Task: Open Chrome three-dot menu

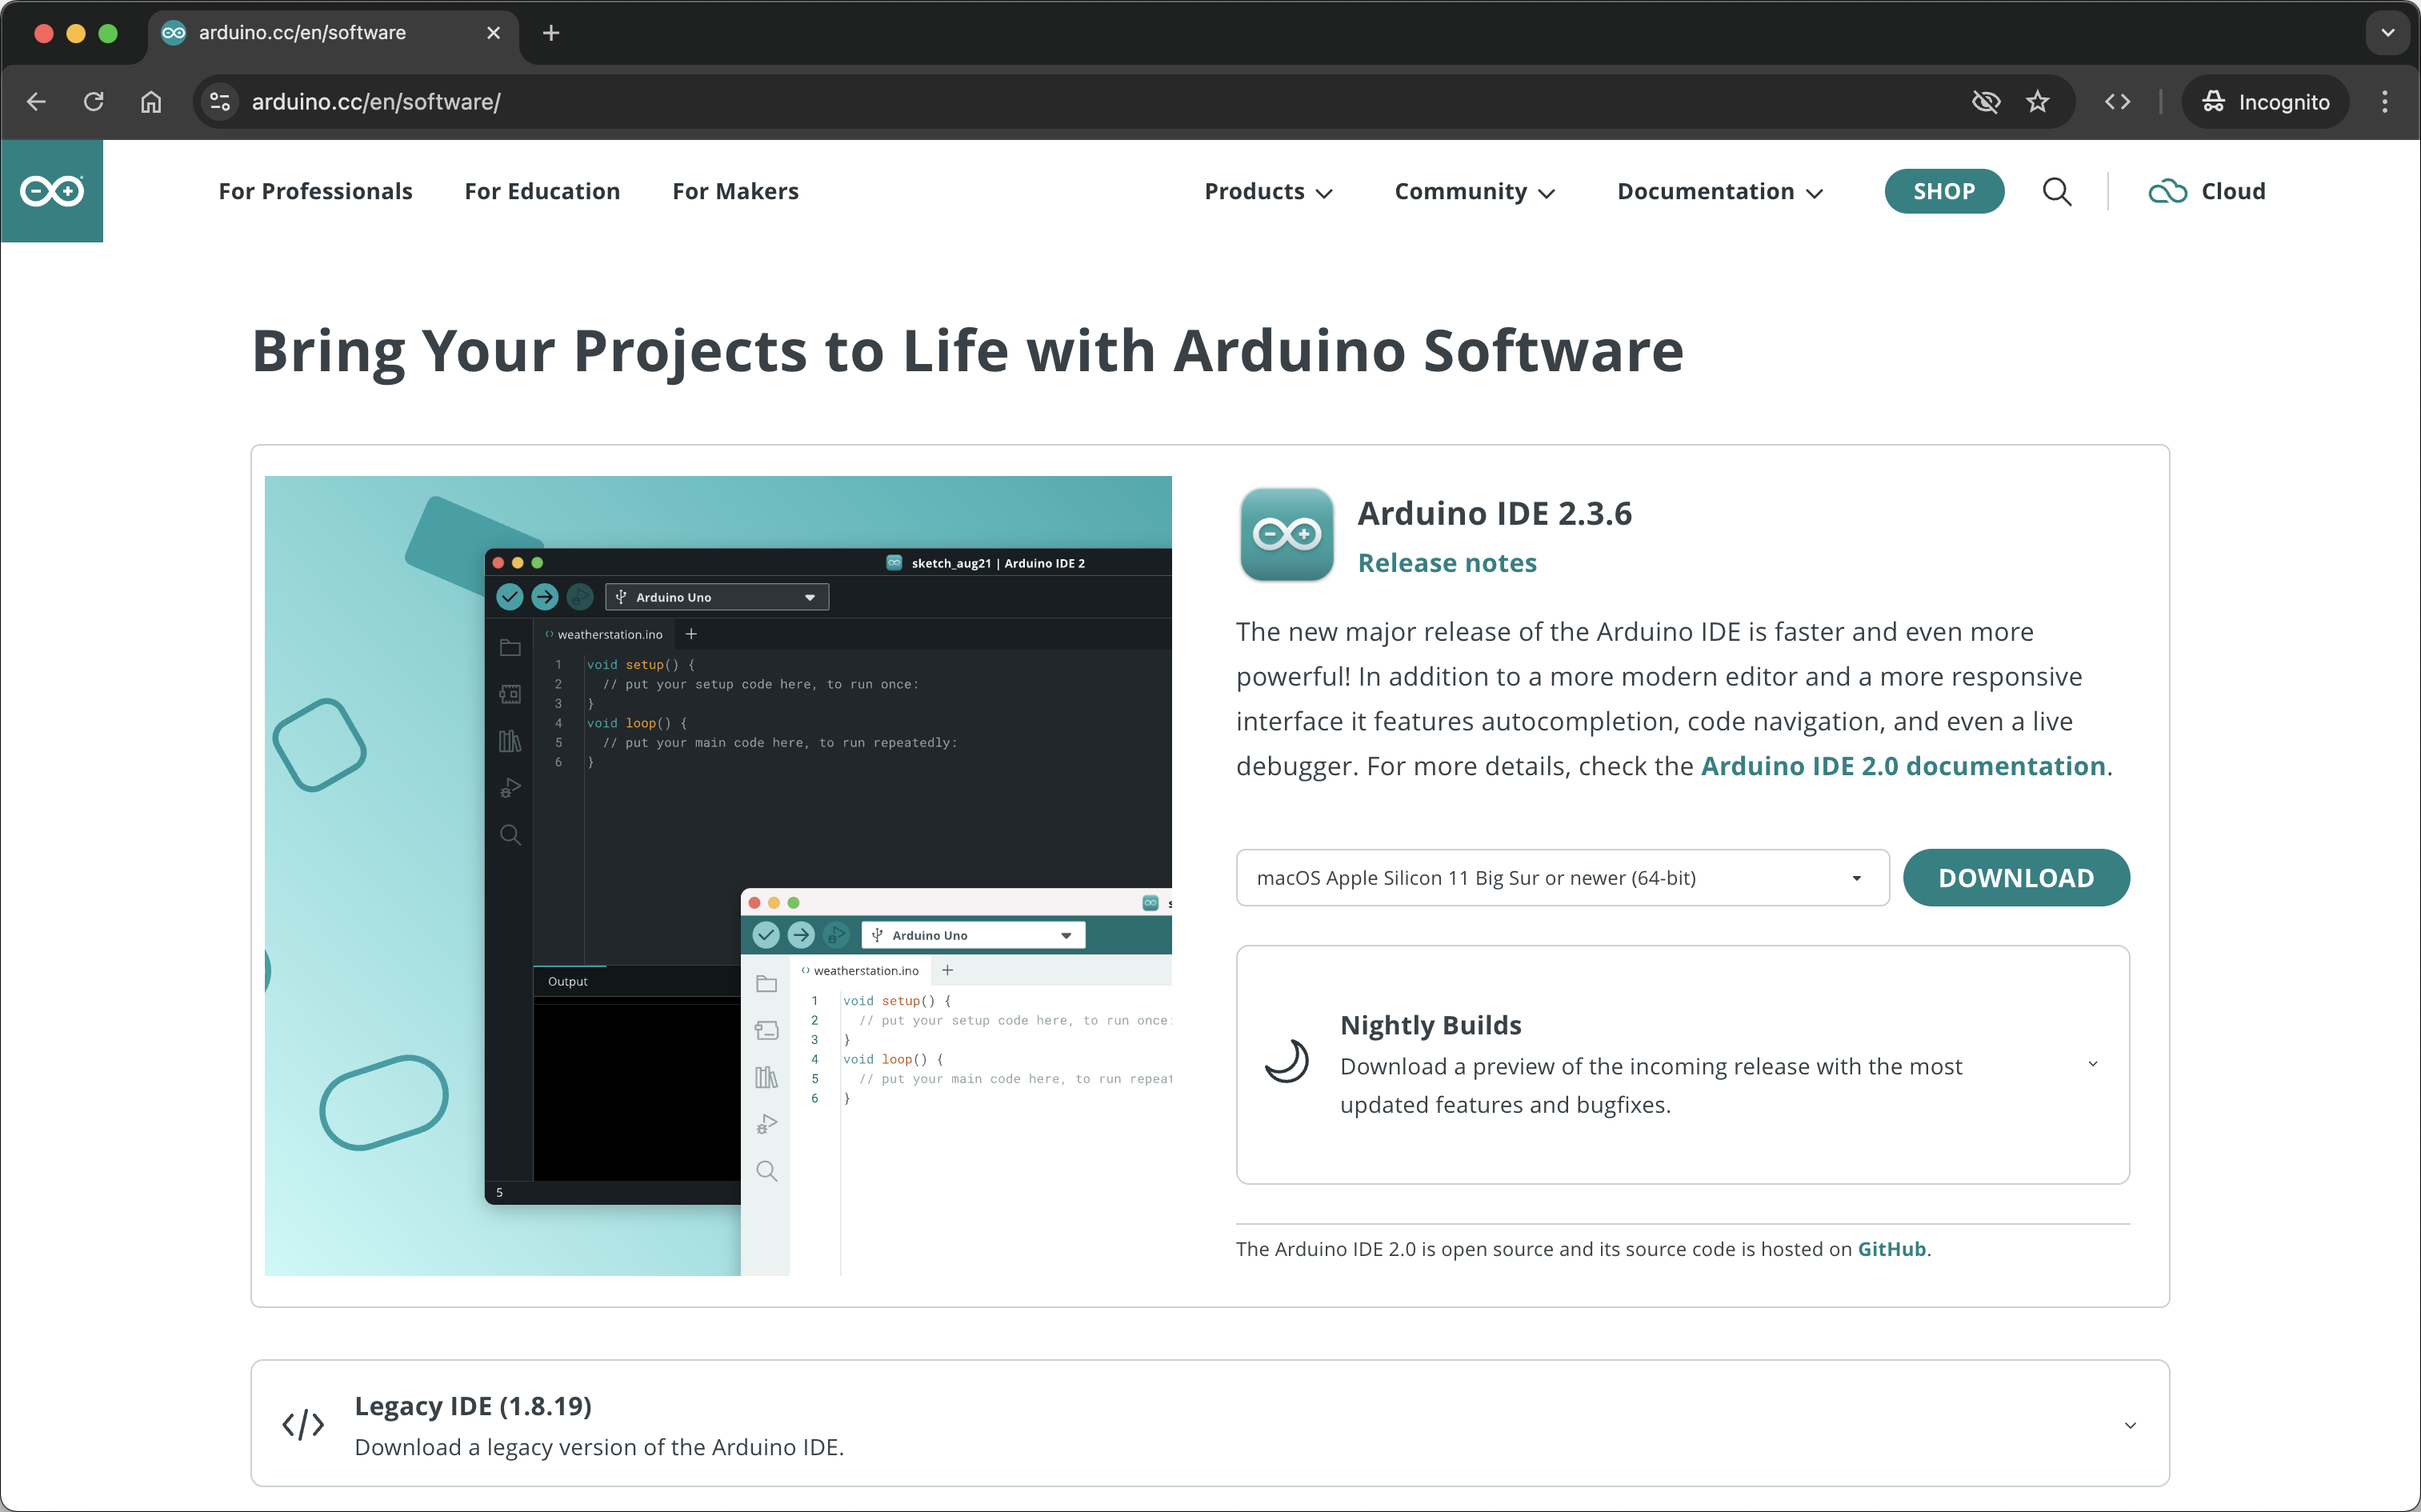Action: coord(2384,102)
